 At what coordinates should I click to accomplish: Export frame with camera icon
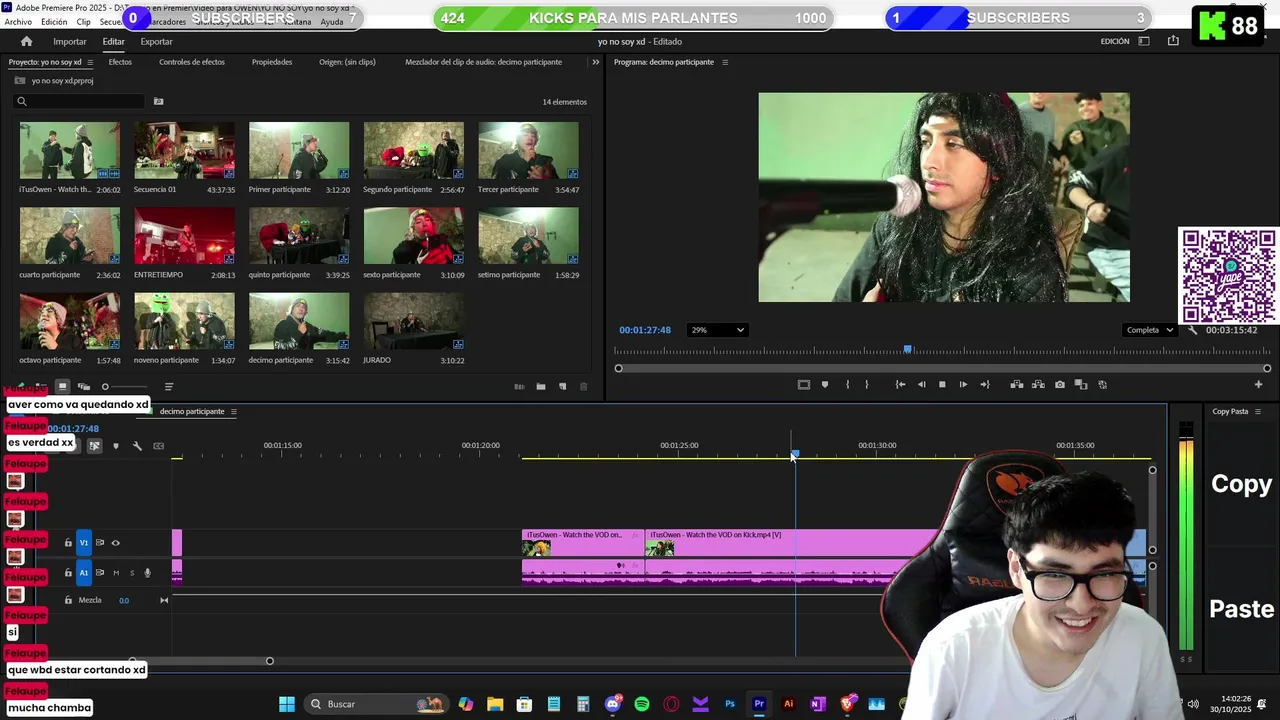click(x=1060, y=385)
